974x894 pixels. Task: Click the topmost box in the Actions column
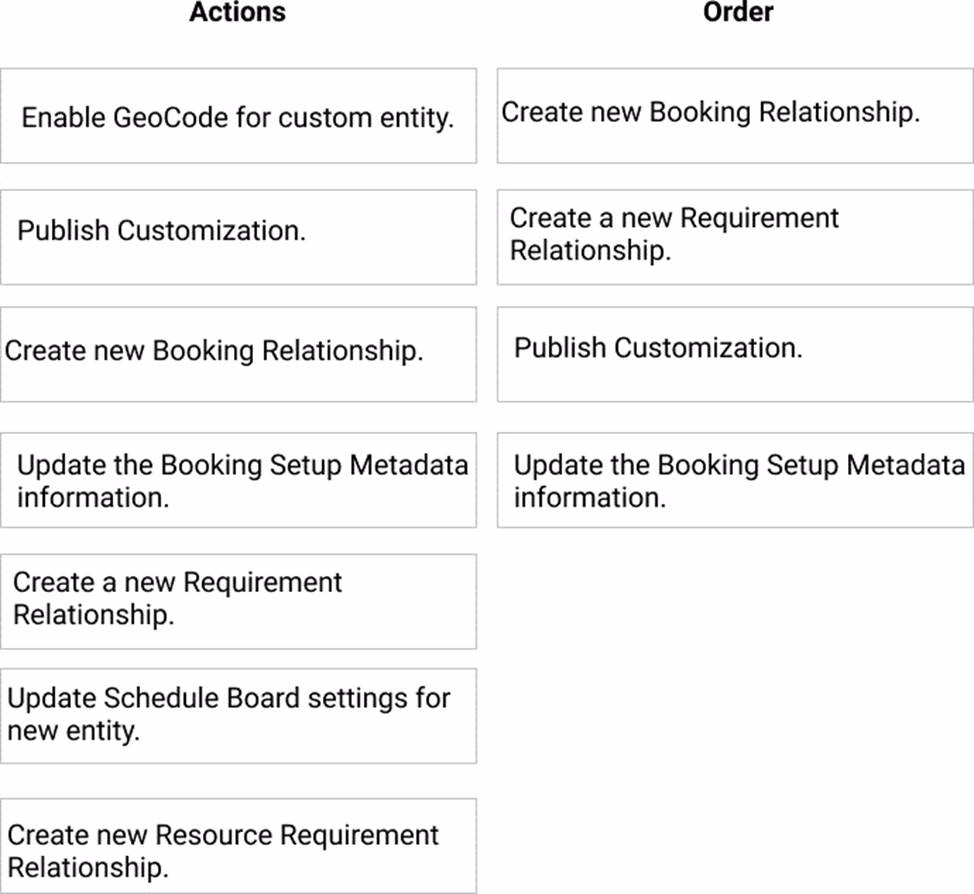238,117
